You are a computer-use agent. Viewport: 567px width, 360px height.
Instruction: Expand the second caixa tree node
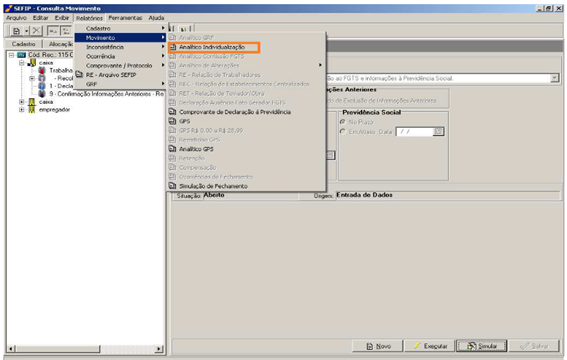(22, 102)
